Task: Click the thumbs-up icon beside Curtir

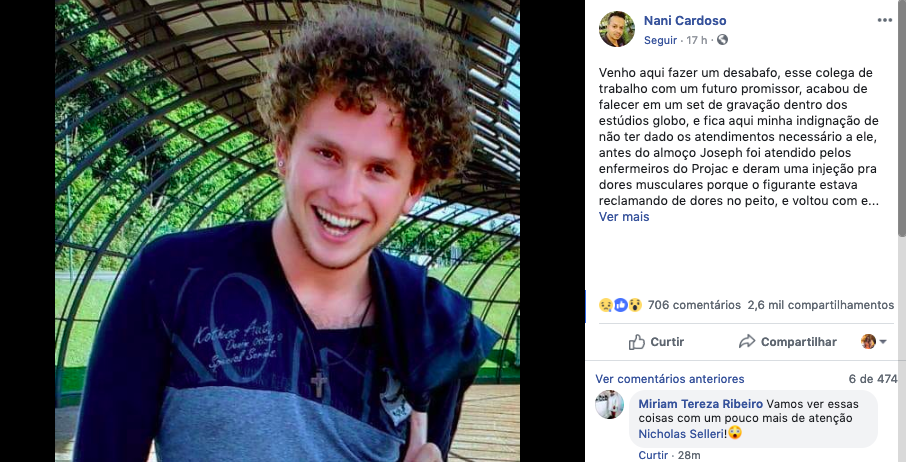Action: tap(637, 342)
